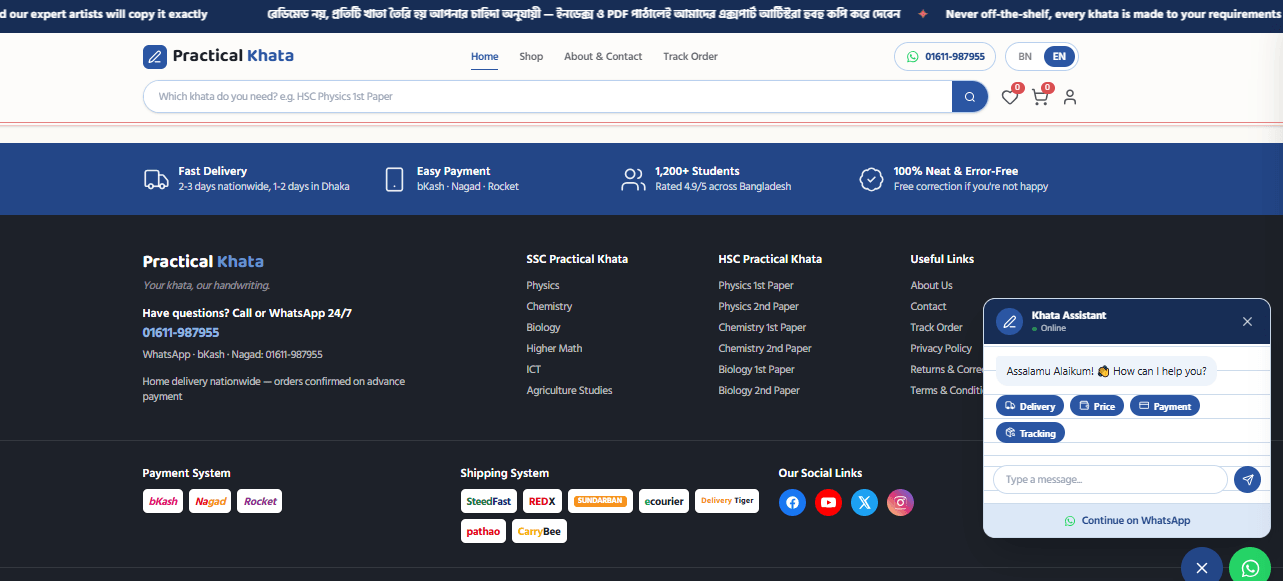Open Higher Math footer link

pyautogui.click(x=554, y=349)
